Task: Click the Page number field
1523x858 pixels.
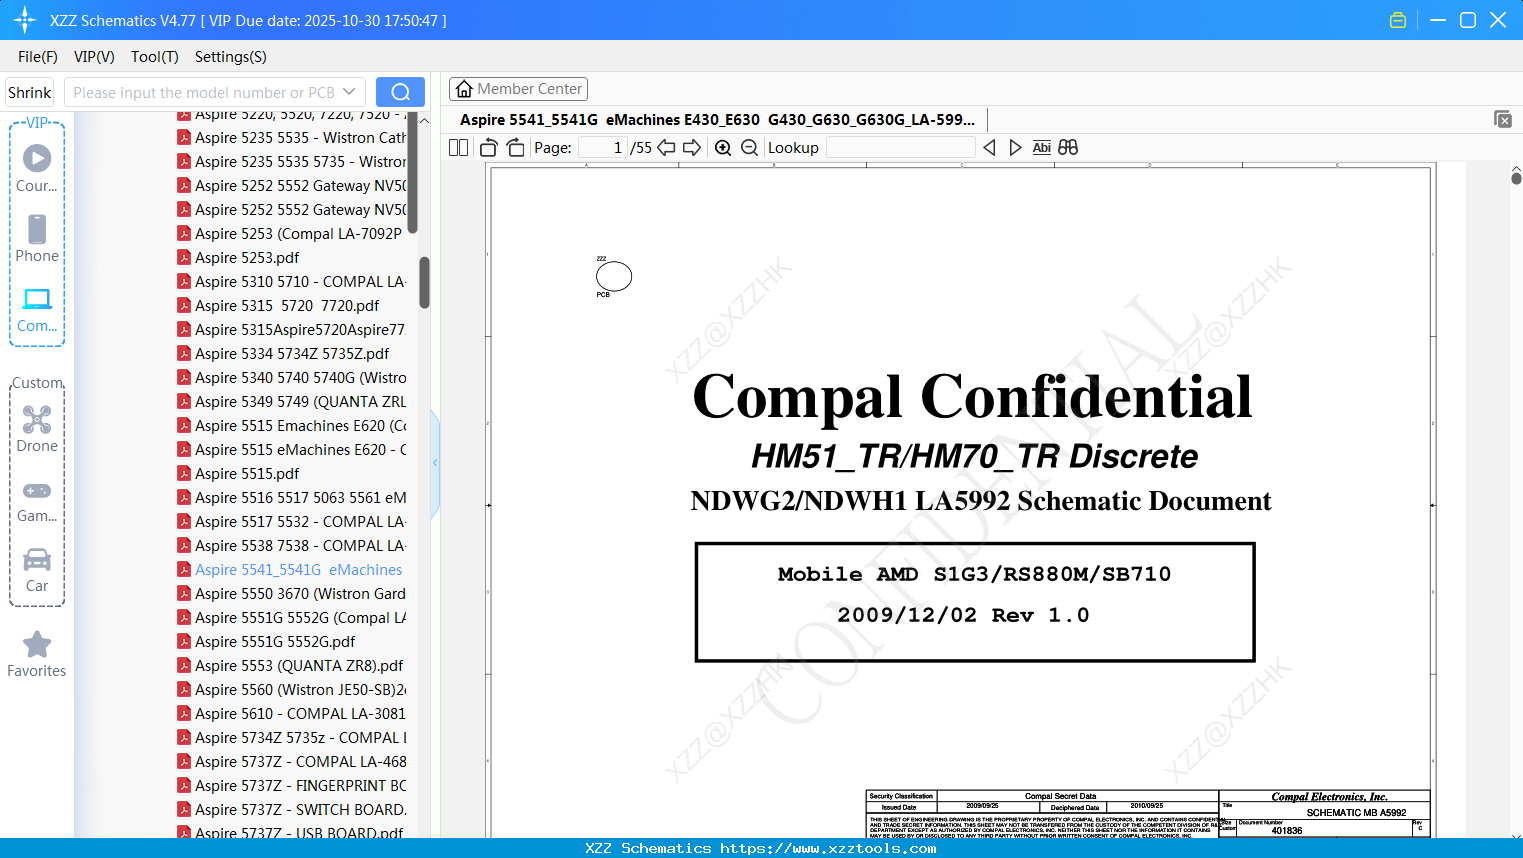Action: (602, 148)
